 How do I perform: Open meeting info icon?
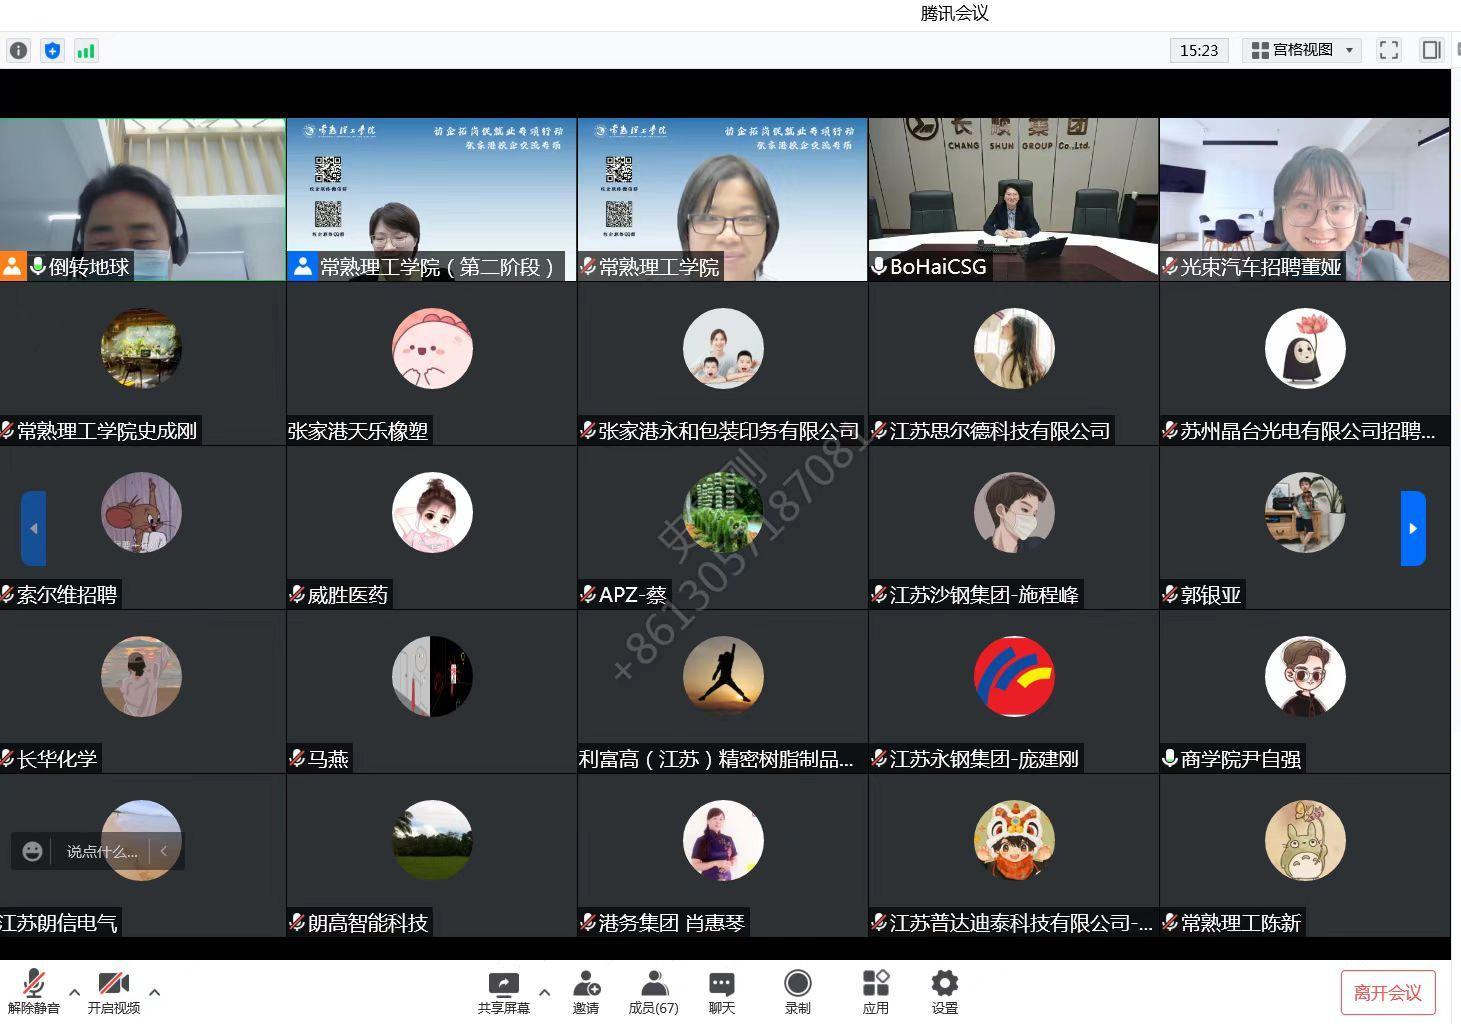[18, 50]
